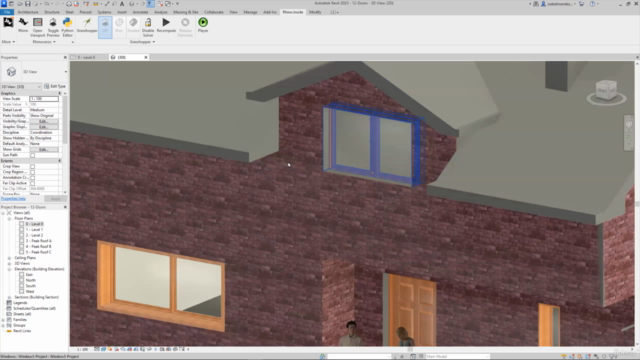Collapse the Elevations (Building Elevation) node
This screenshot has height=360, width=640.
[9, 269]
